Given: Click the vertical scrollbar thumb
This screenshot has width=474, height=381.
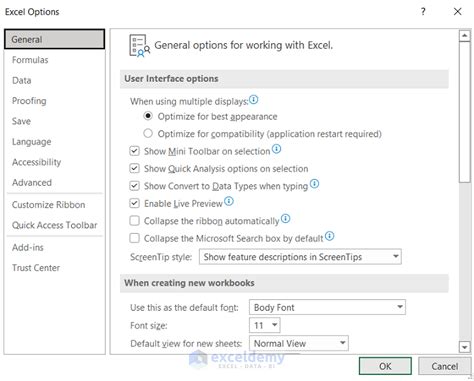Looking at the screenshot, I should (464, 112).
